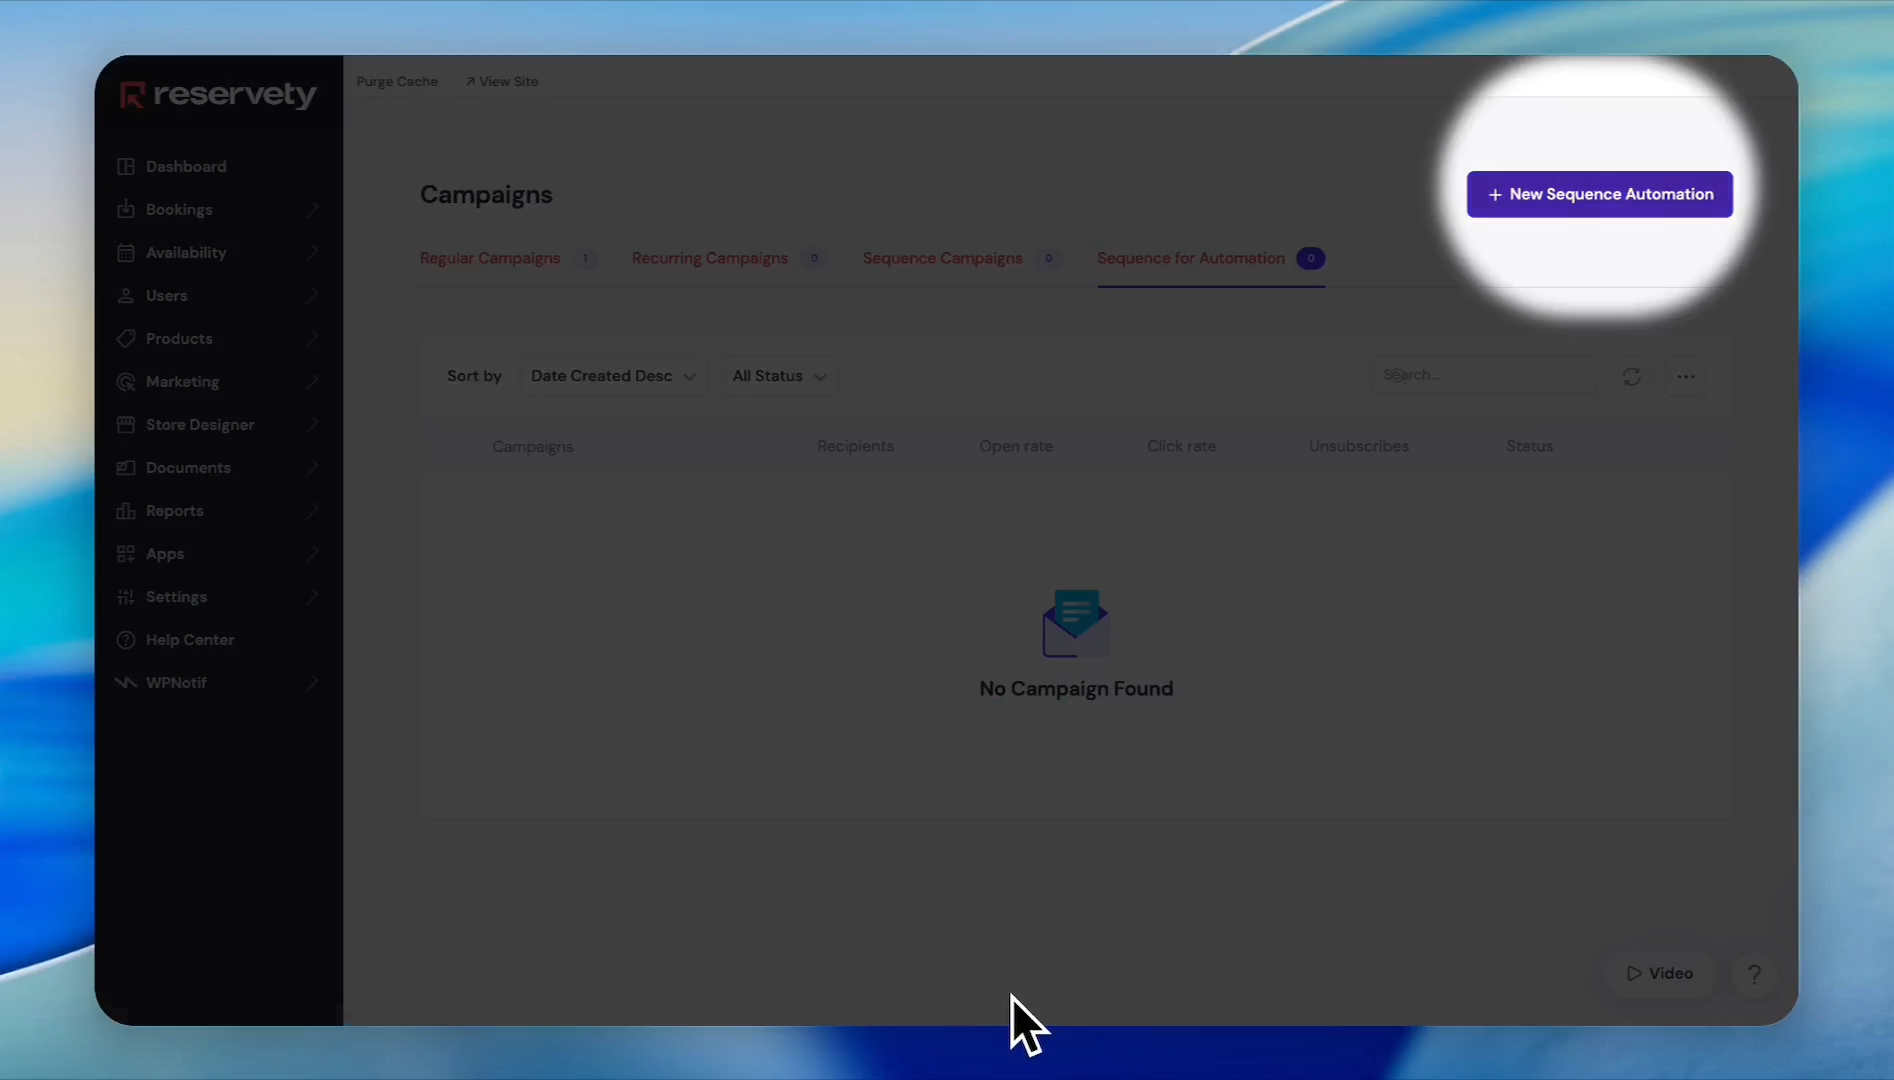Screen dimensions: 1894x1080
Task: Click the Store Designer icon
Action: click(x=125, y=424)
